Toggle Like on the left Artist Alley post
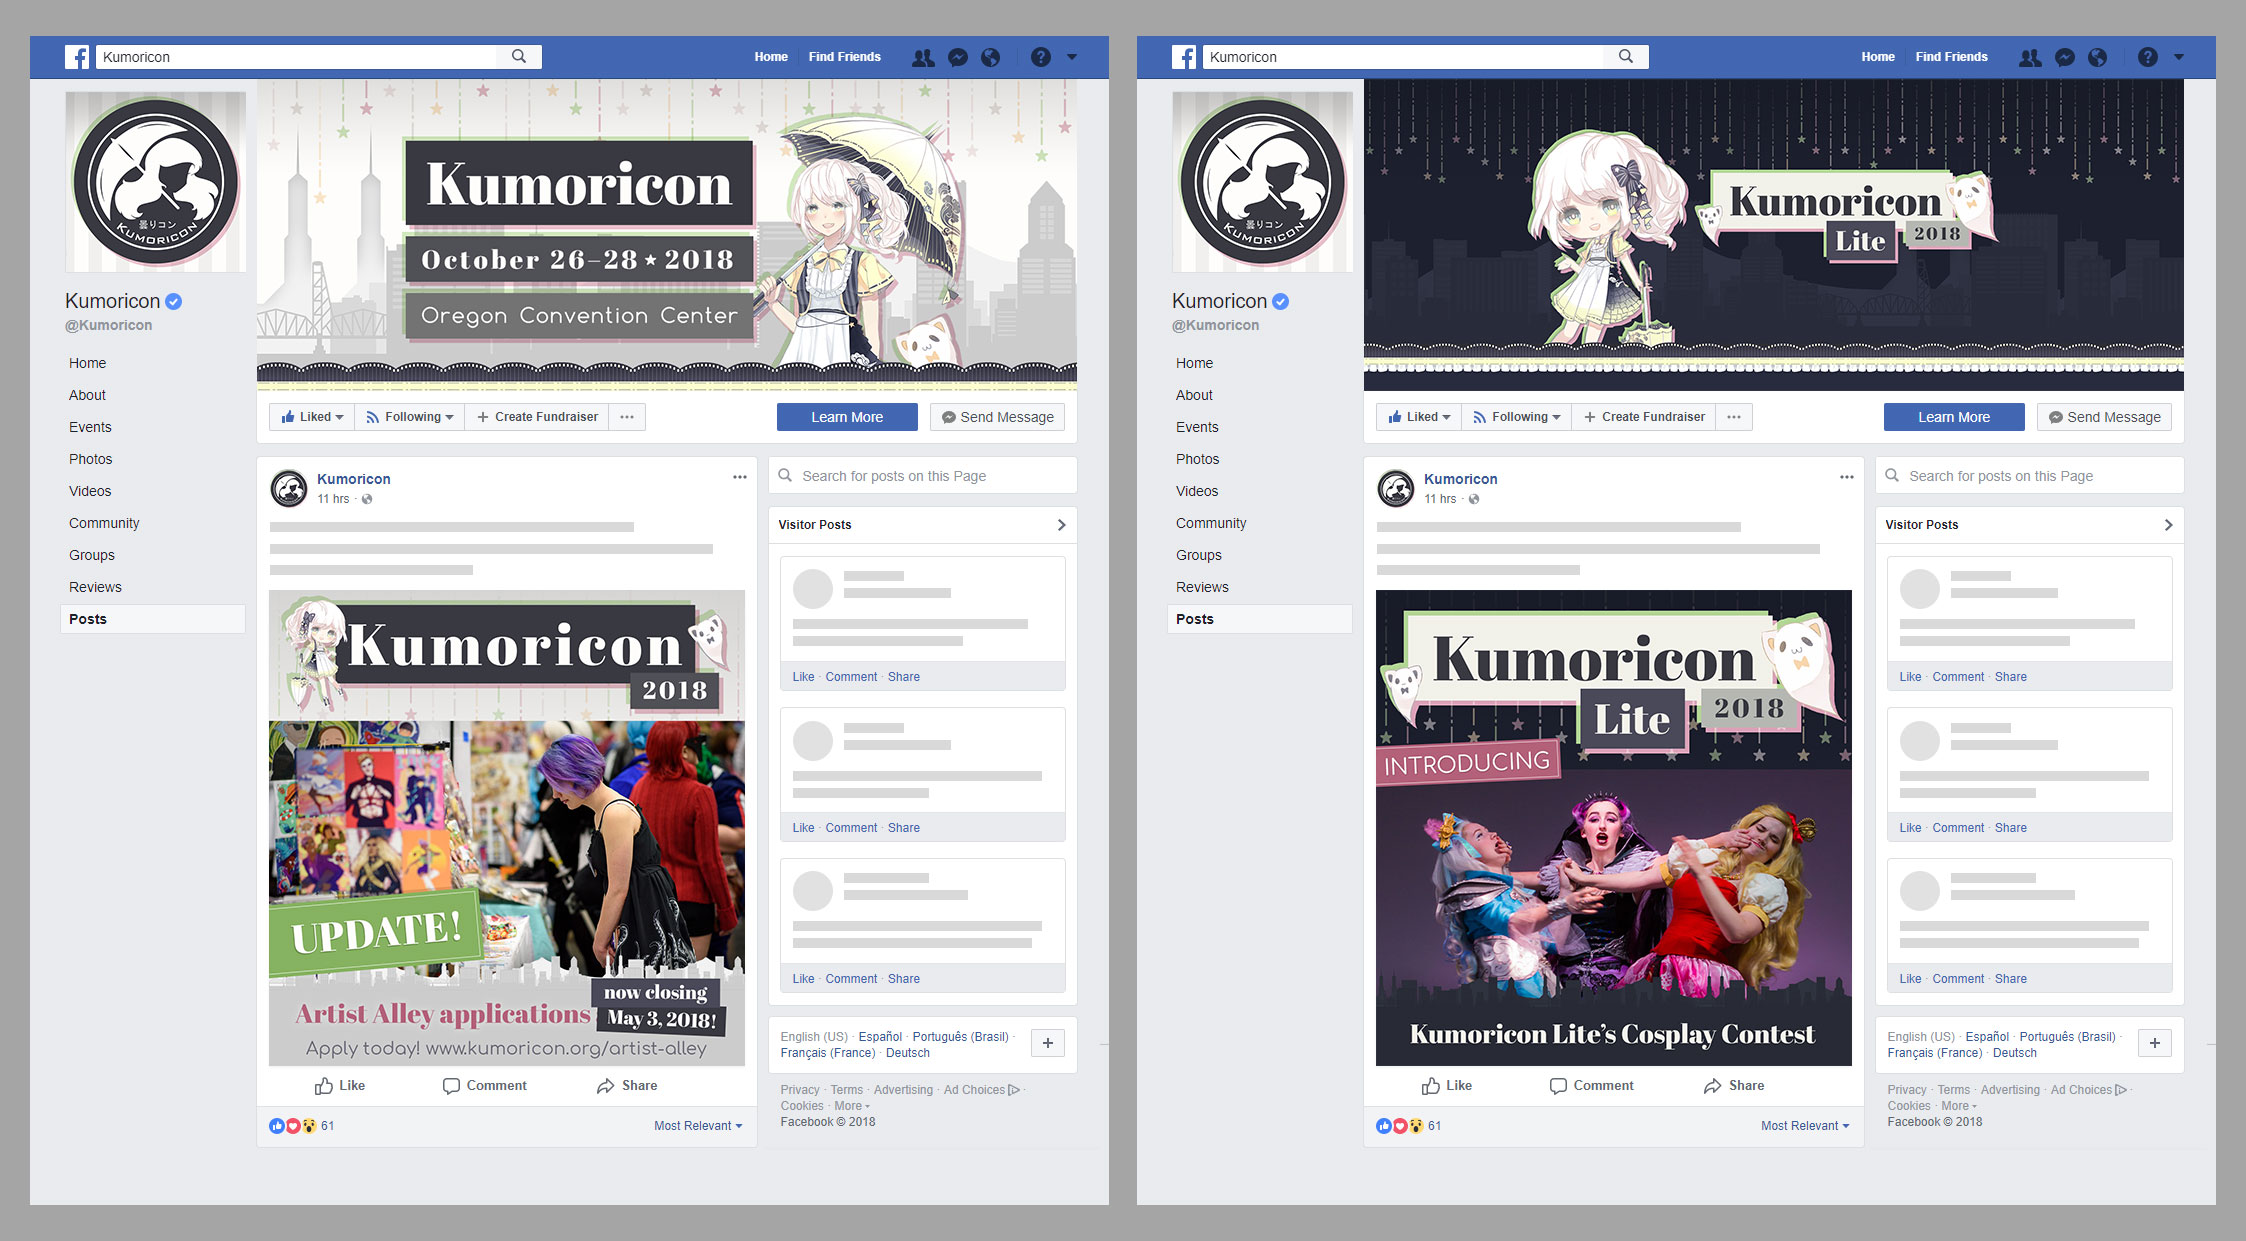This screenshot has height=1241, width=2246. pos(340,1085)
